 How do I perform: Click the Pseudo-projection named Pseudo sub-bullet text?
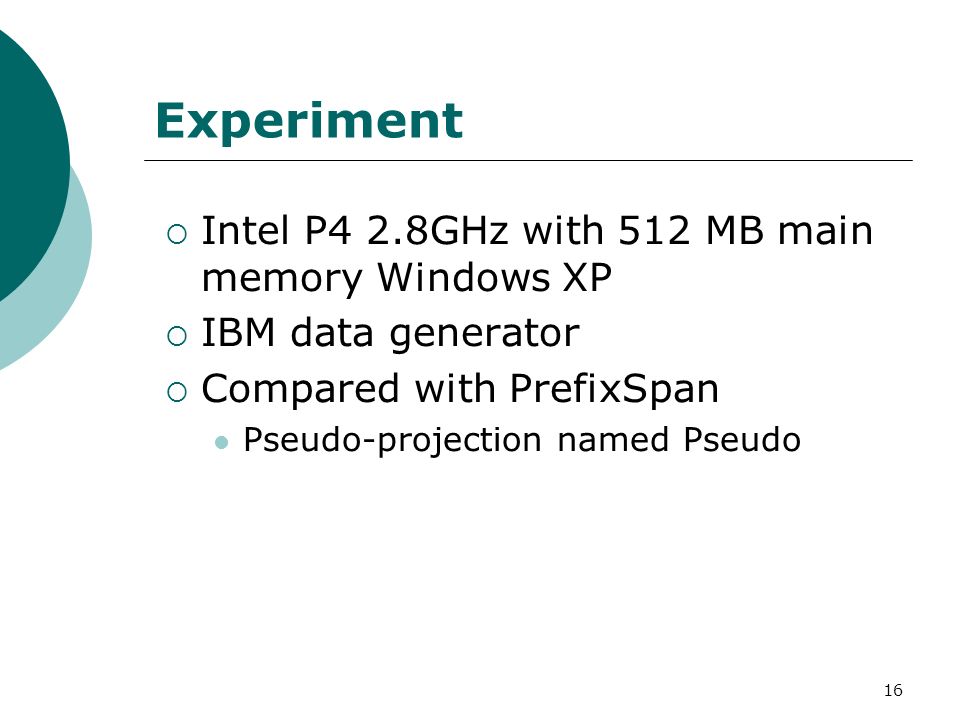pos(522,440)
